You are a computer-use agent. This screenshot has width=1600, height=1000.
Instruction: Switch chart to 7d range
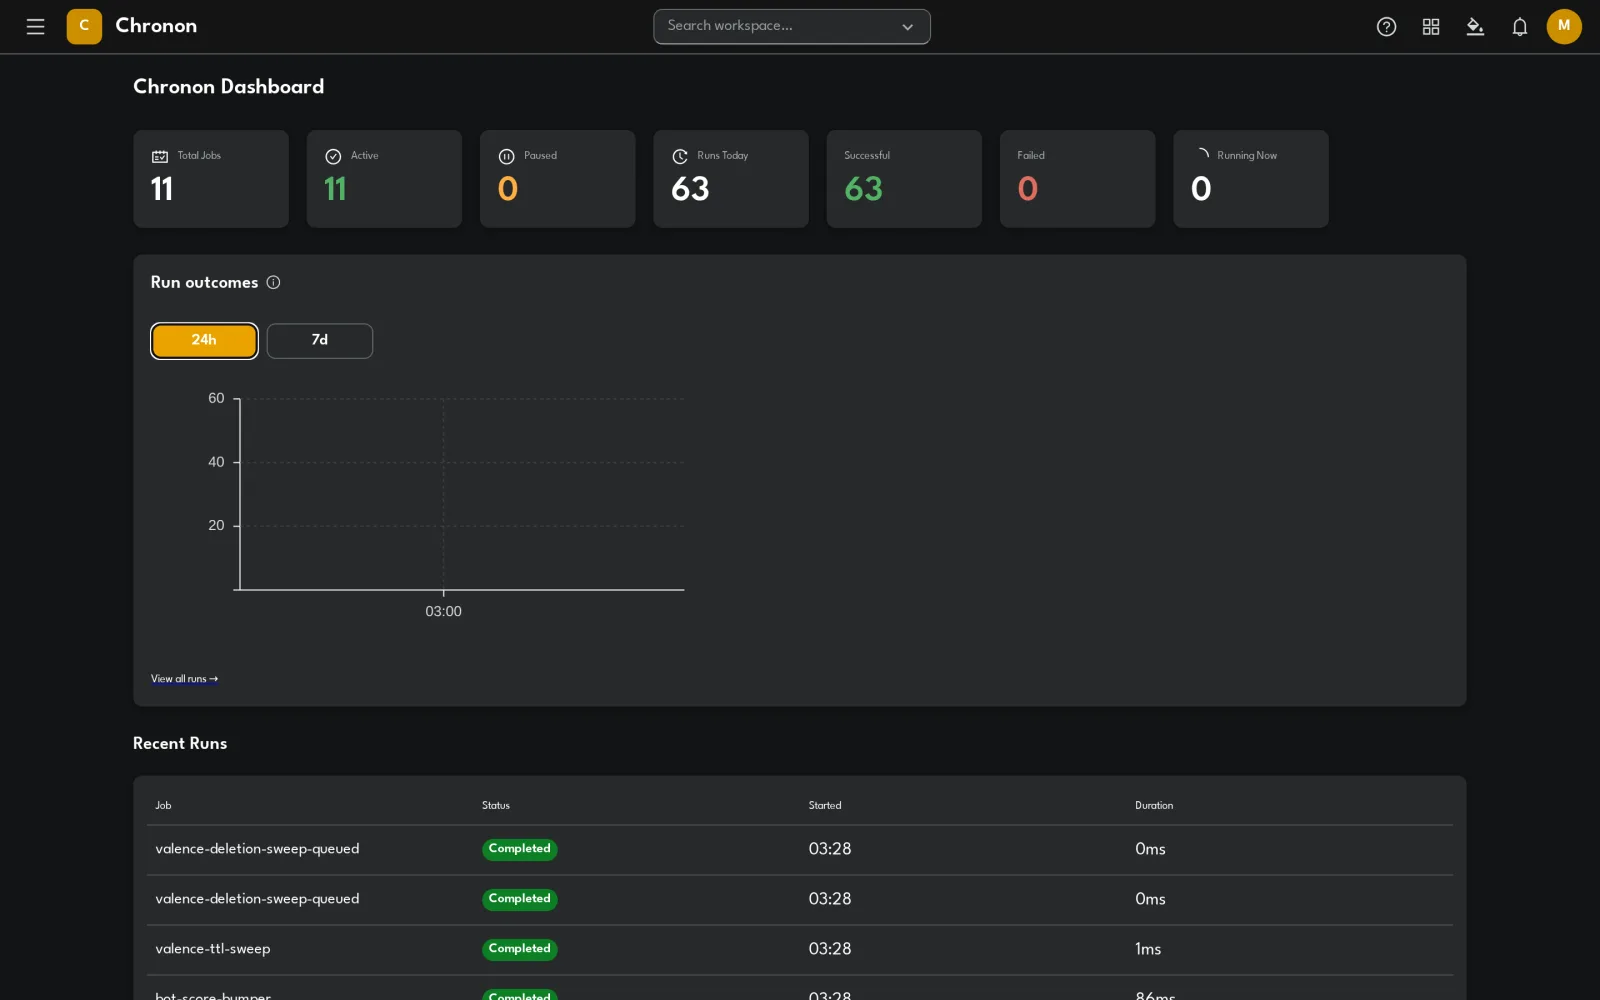click(320, 341)
